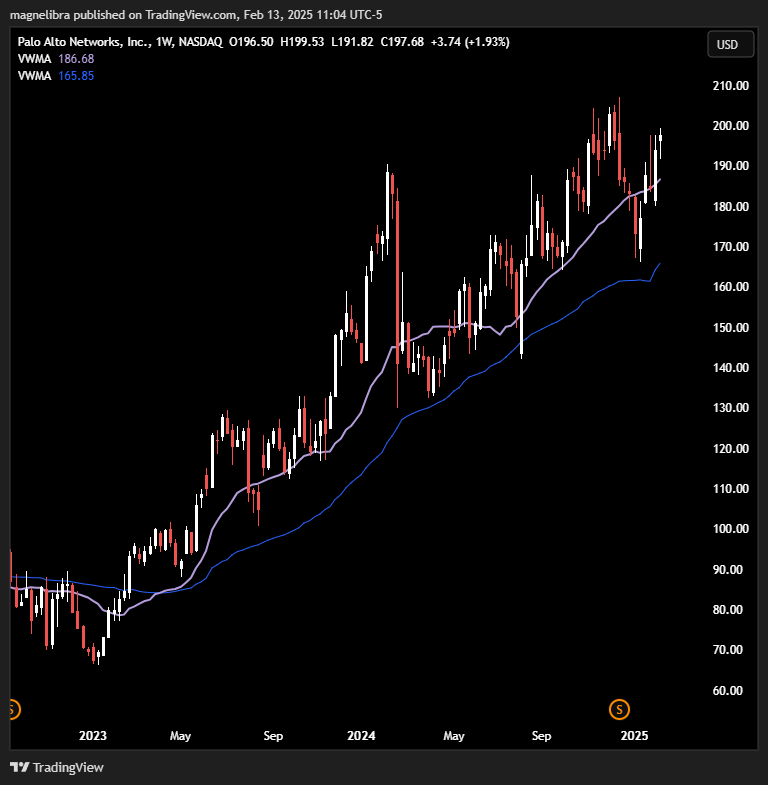Click the 130.00 price axis label
This screenshot has height=785, width=768.
pos(730,408)
